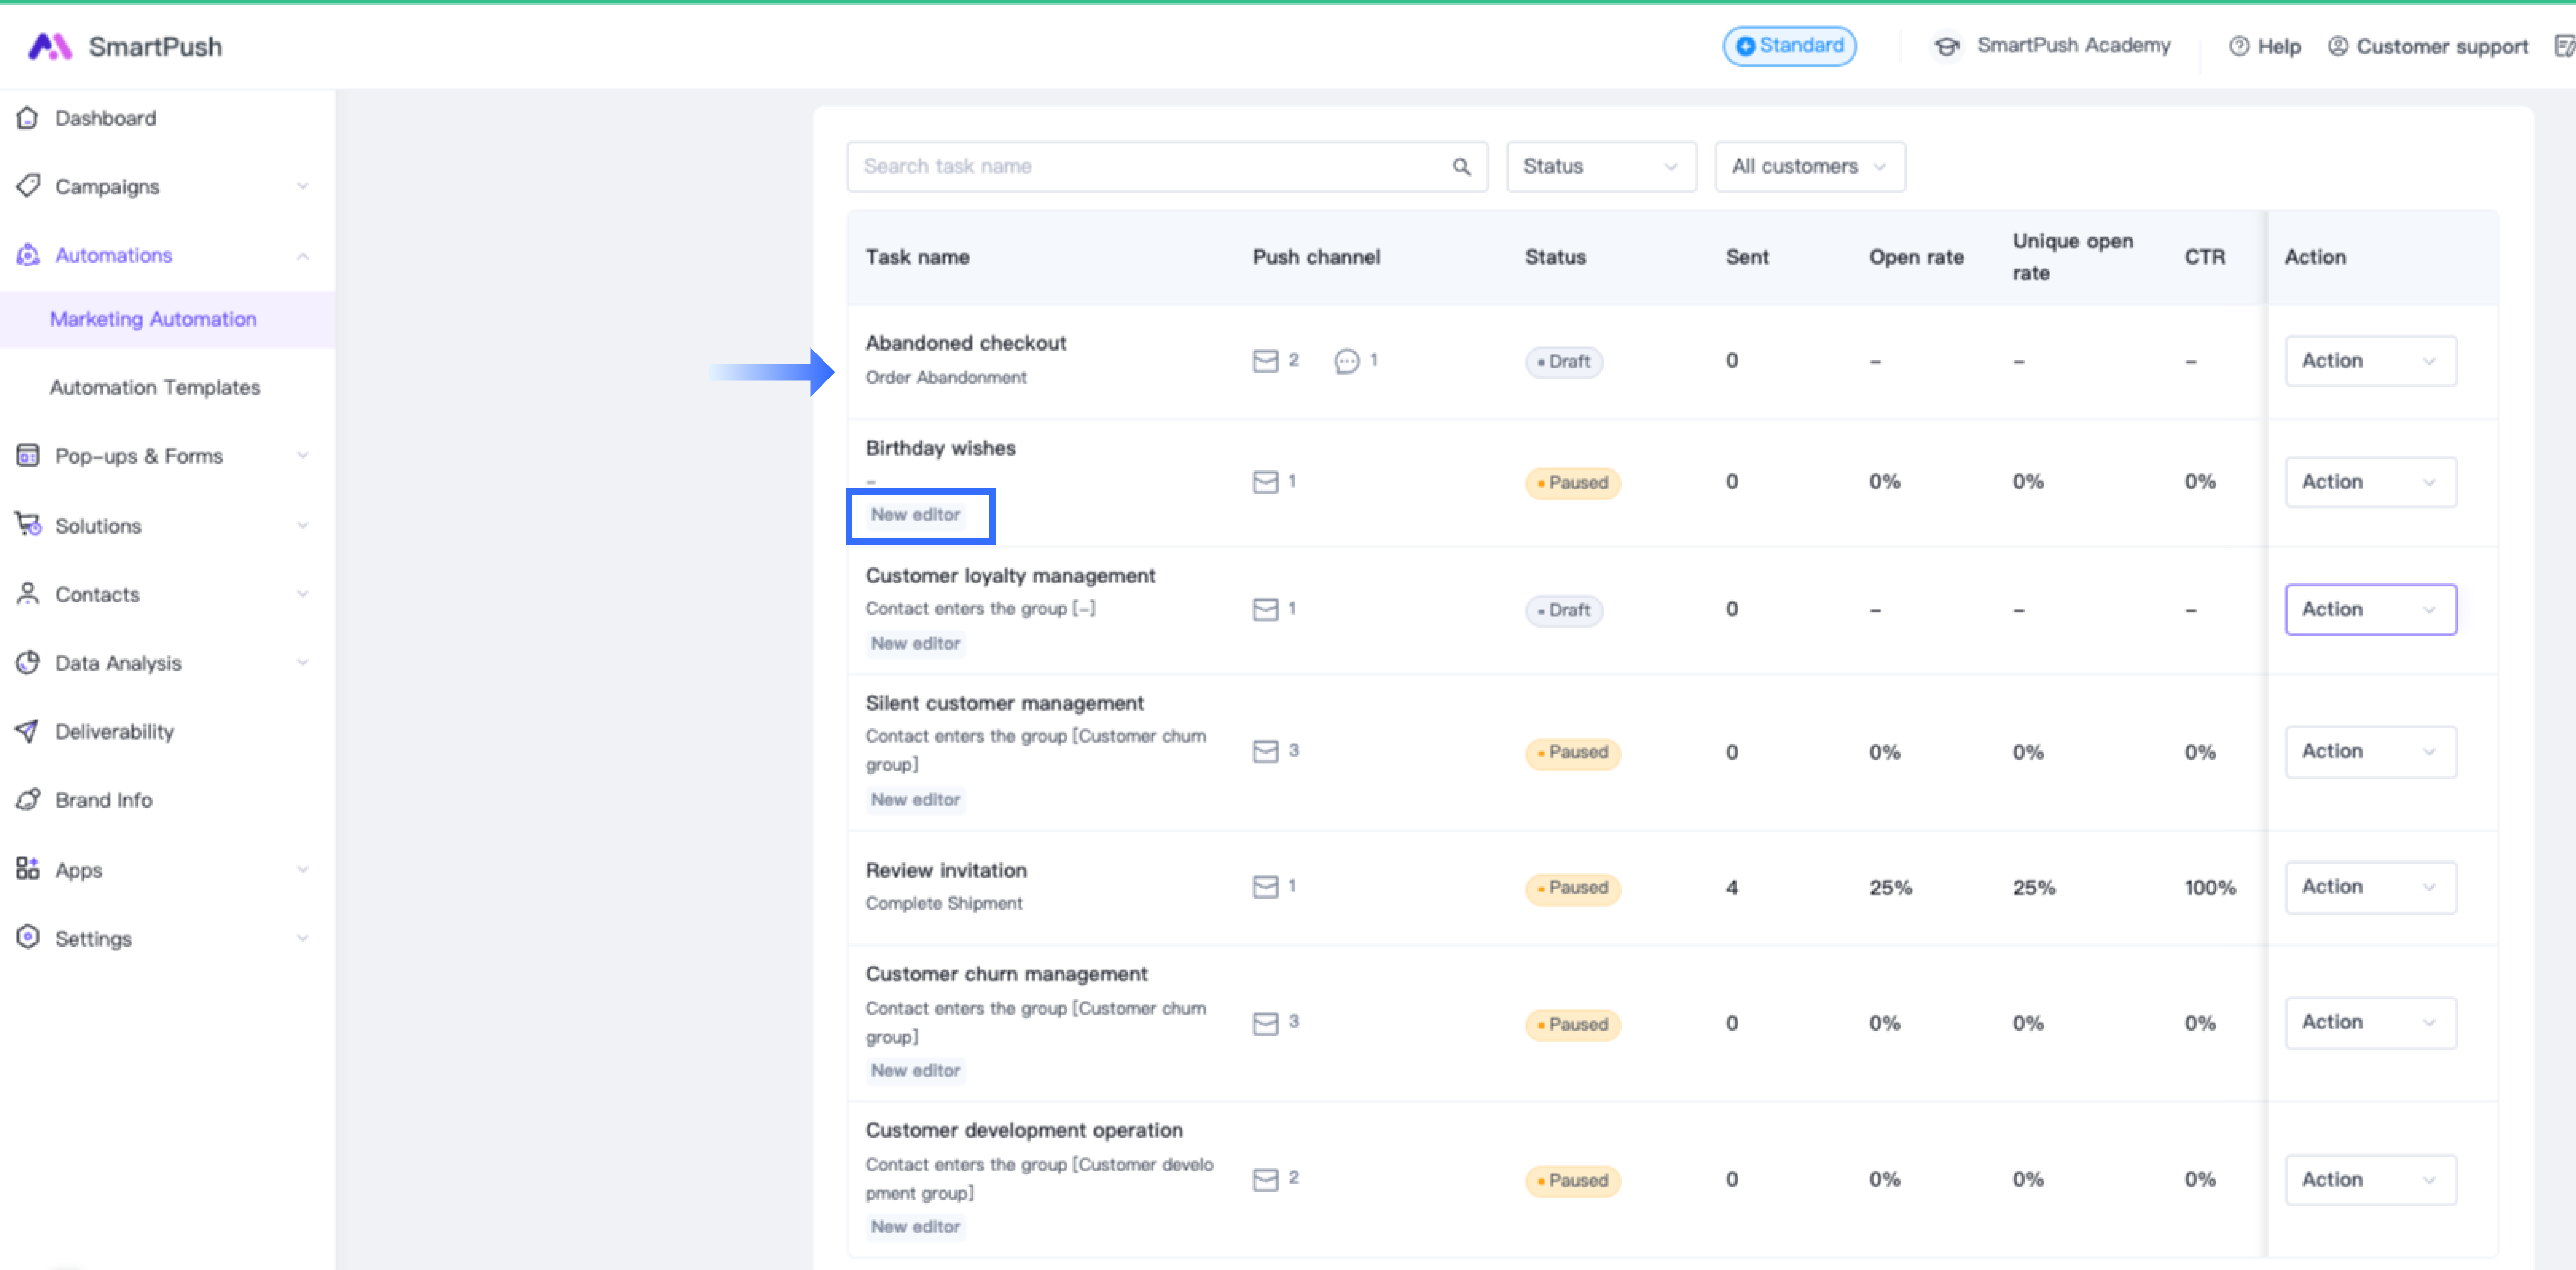Click the Brand Info icon
Image resolution: width=2576 pixels, height=1270 pixels.
(28, 800)
